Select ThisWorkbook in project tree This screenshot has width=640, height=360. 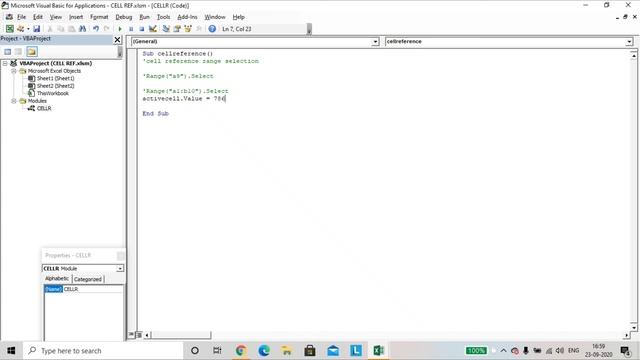53,93
